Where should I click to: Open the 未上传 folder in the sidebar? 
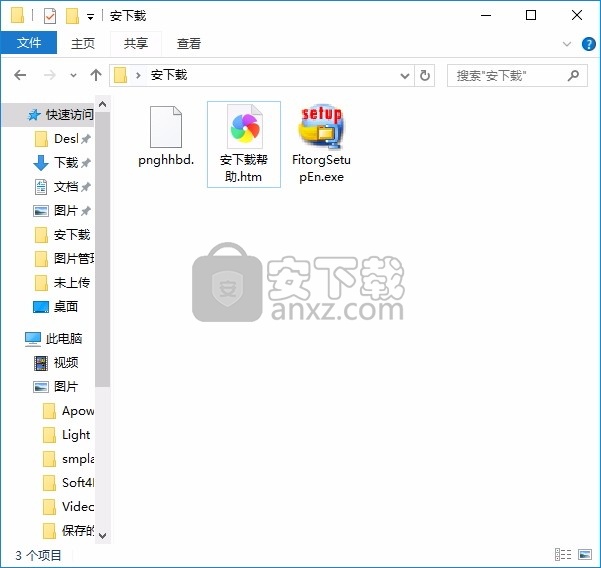(x=62, y=283)
